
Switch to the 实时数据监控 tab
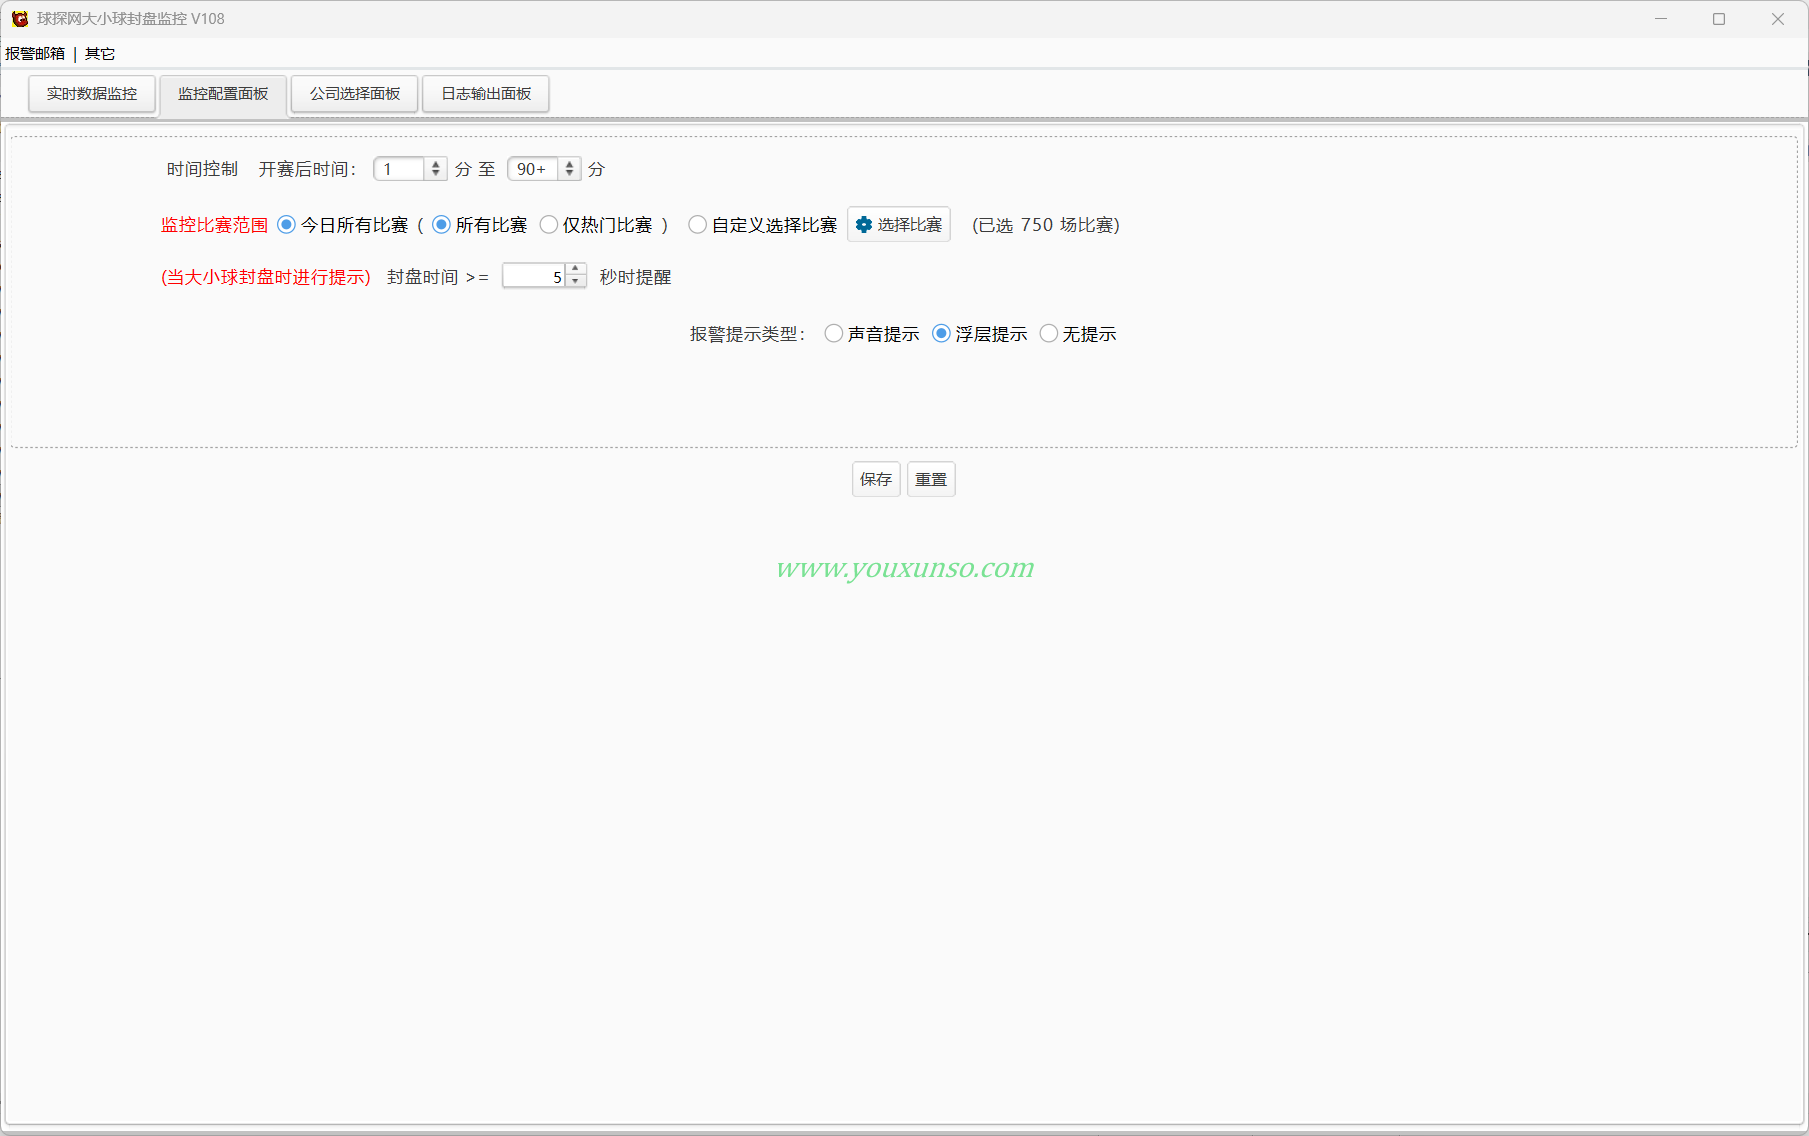coord(92,94)
